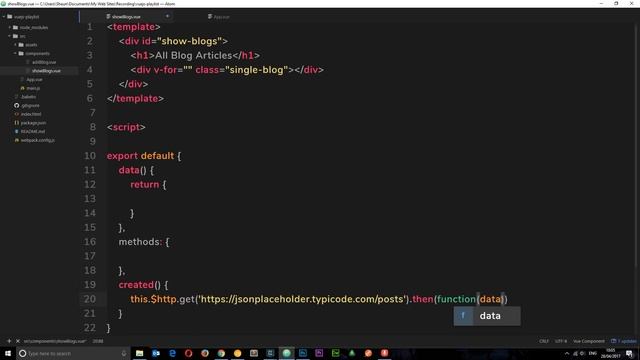
Task: Open App.vue from the project tree
Action: (34, 80)
